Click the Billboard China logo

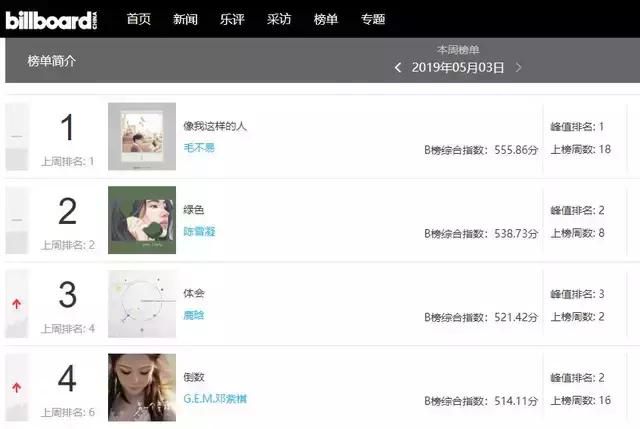pyautogui.click(x=51, y=20)
